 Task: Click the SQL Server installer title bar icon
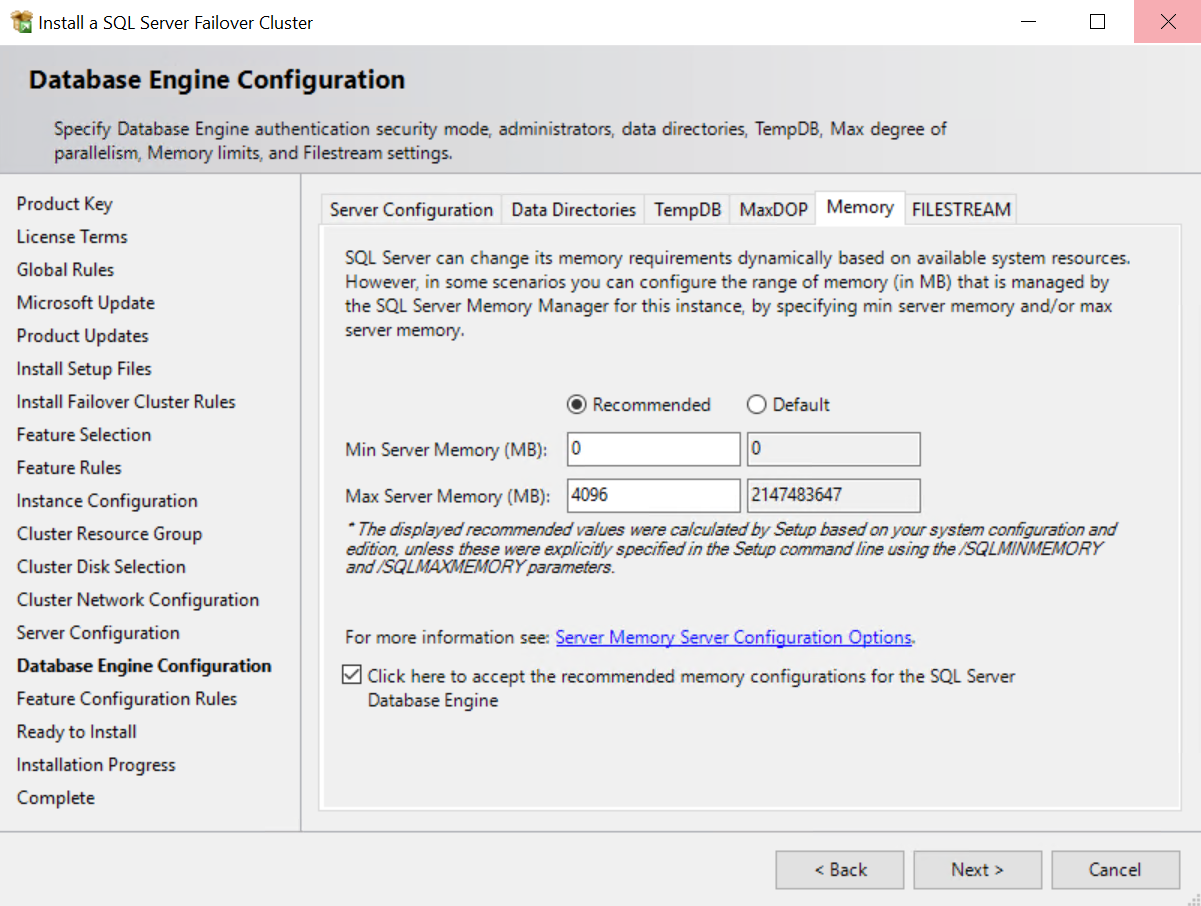(20, 21)
